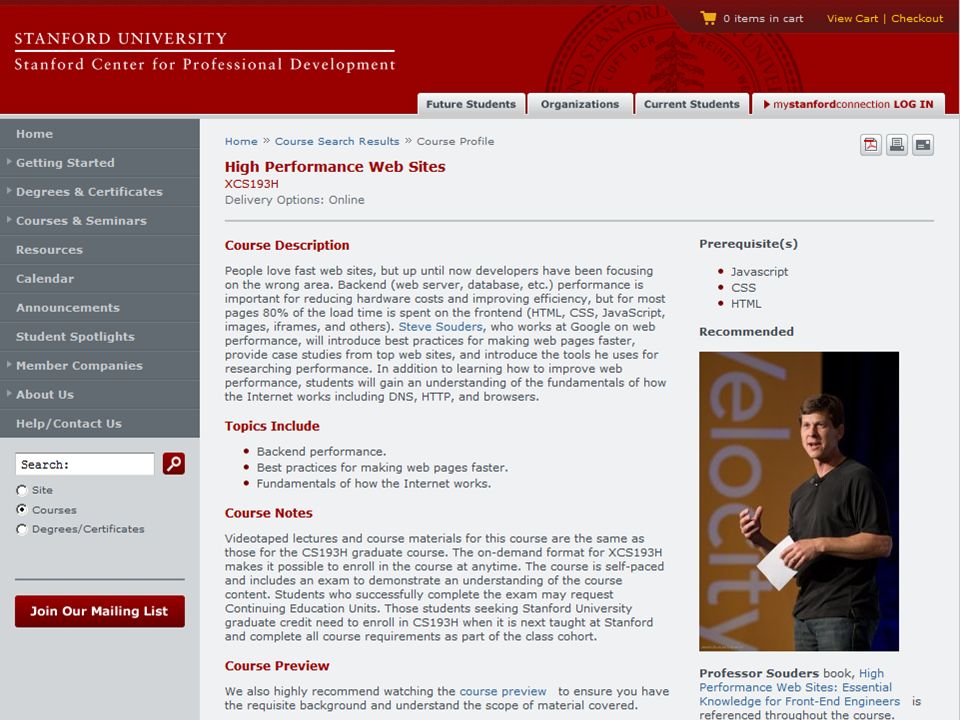The height and width of the screenshot is (720, 960).
Task: Click the Backend performance topic bullet
Action: [x=321, y=451]
